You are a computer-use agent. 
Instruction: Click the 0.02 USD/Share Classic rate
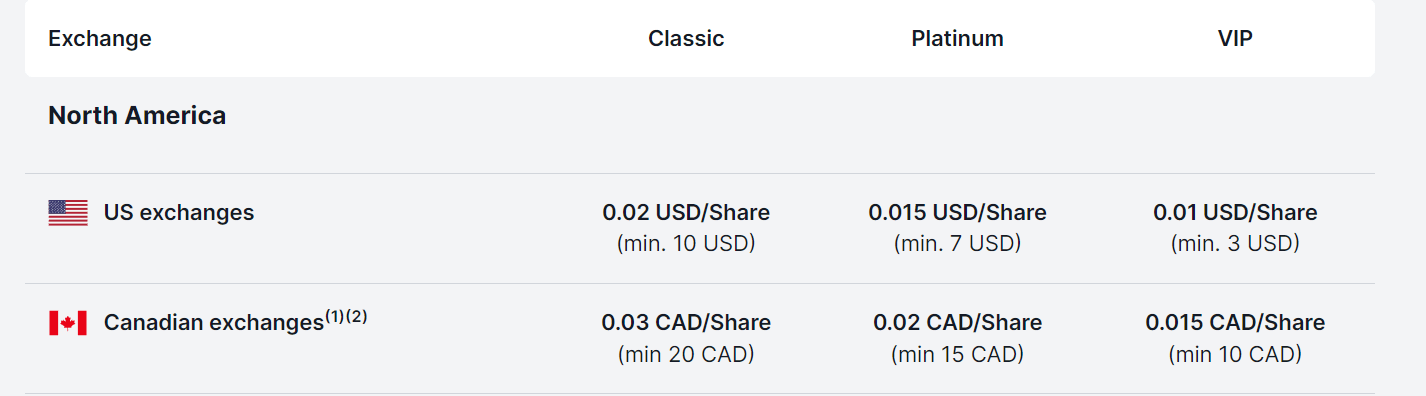point(686,213)
